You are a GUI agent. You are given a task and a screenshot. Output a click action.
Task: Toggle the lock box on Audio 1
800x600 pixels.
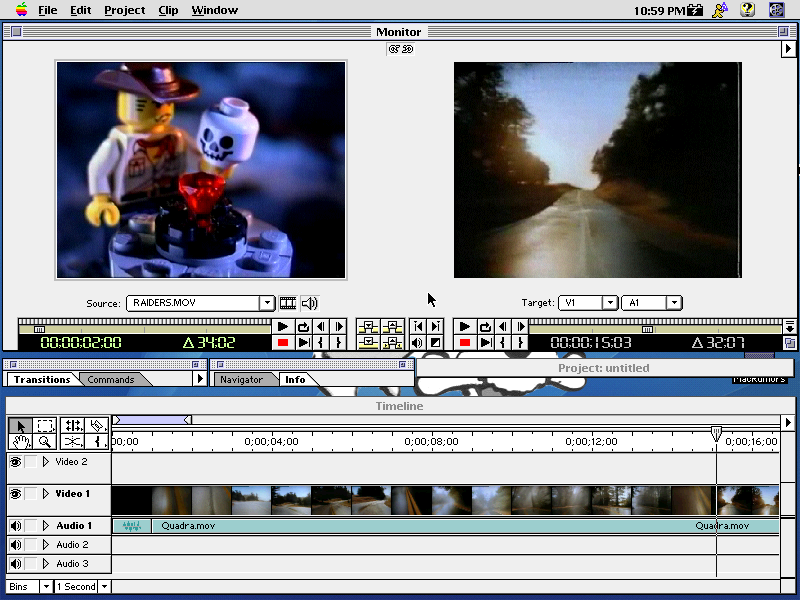(31, 526)
